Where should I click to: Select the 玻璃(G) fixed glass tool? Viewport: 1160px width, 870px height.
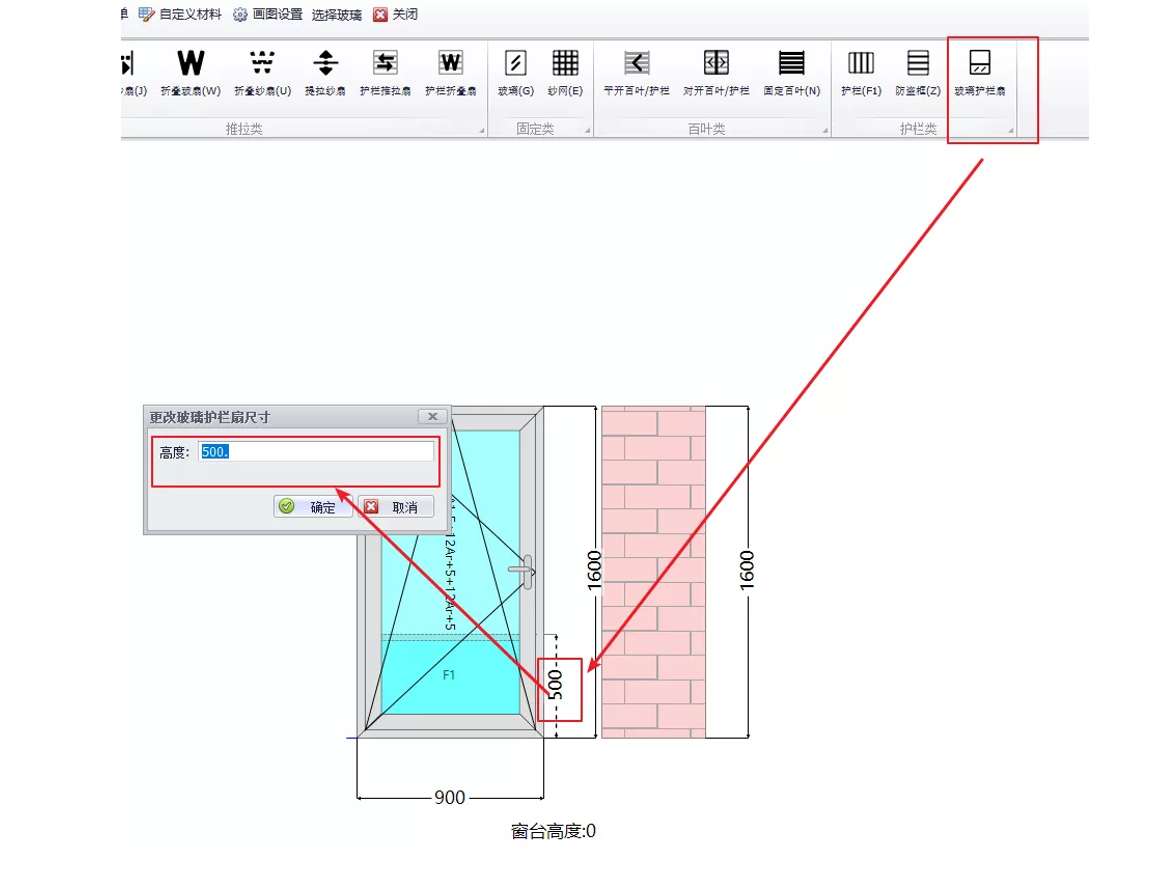[x=515, y=71]
